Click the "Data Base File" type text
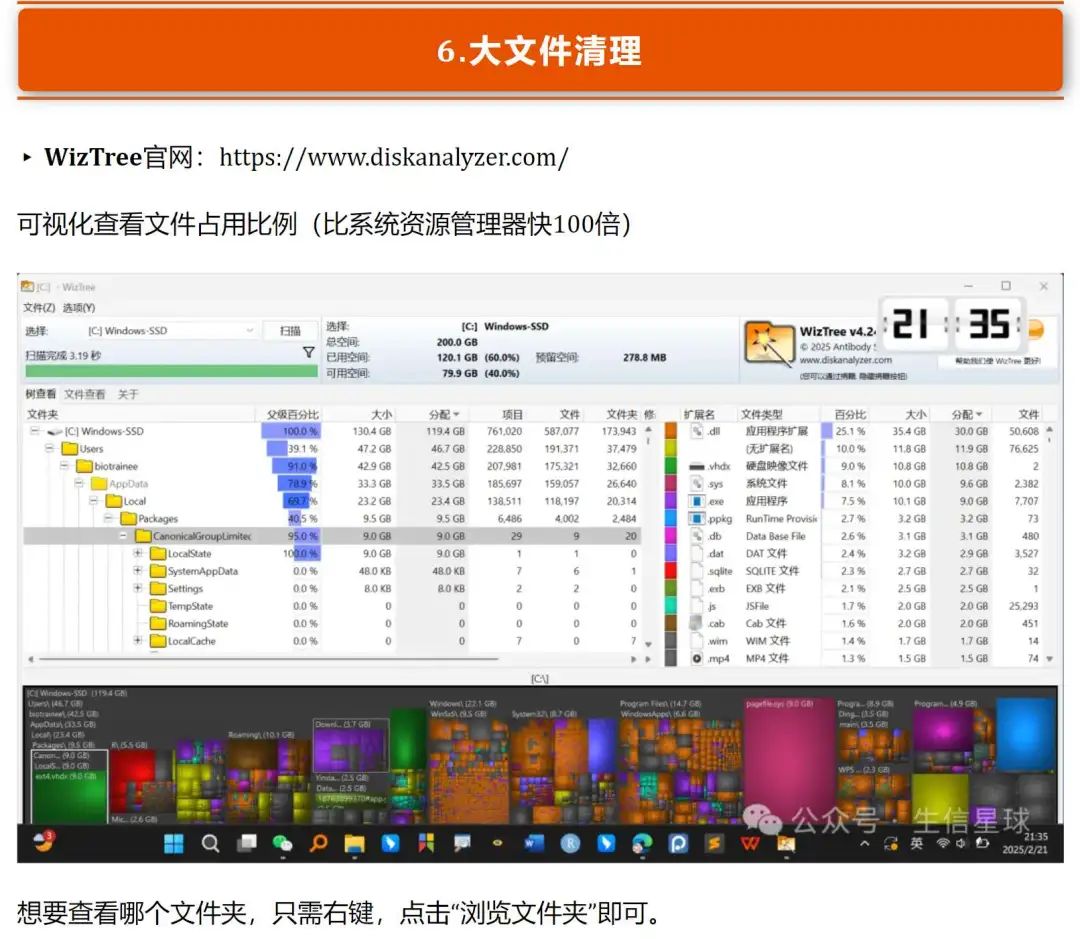The width and height of the screenshot is (1080, 939). [x=775, y=536]
